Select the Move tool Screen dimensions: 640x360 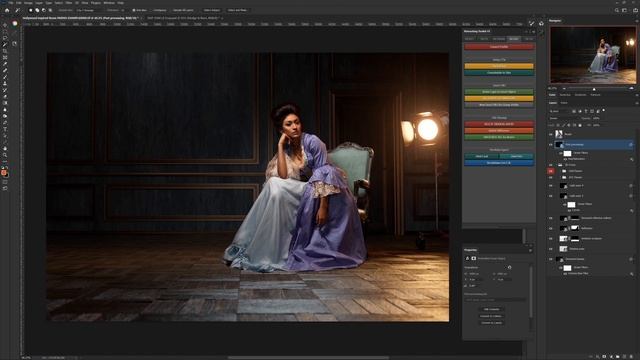click(5, 25)
